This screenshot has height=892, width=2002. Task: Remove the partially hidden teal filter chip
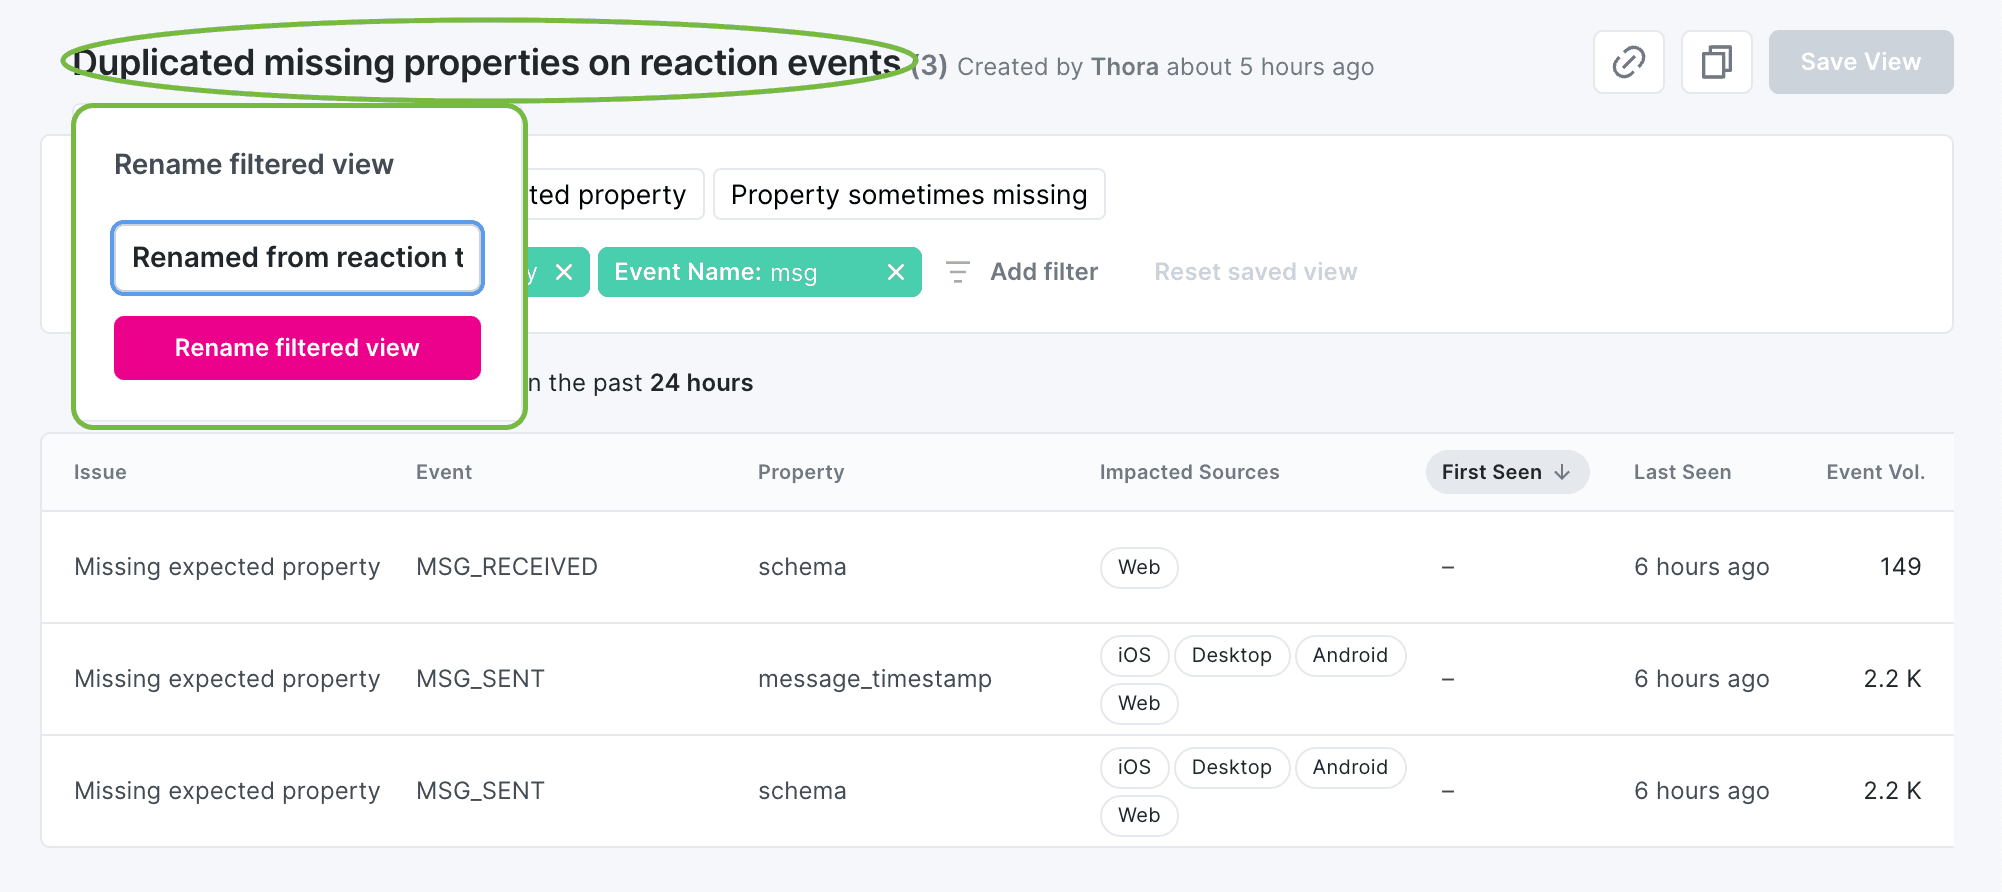click(564, 272)
